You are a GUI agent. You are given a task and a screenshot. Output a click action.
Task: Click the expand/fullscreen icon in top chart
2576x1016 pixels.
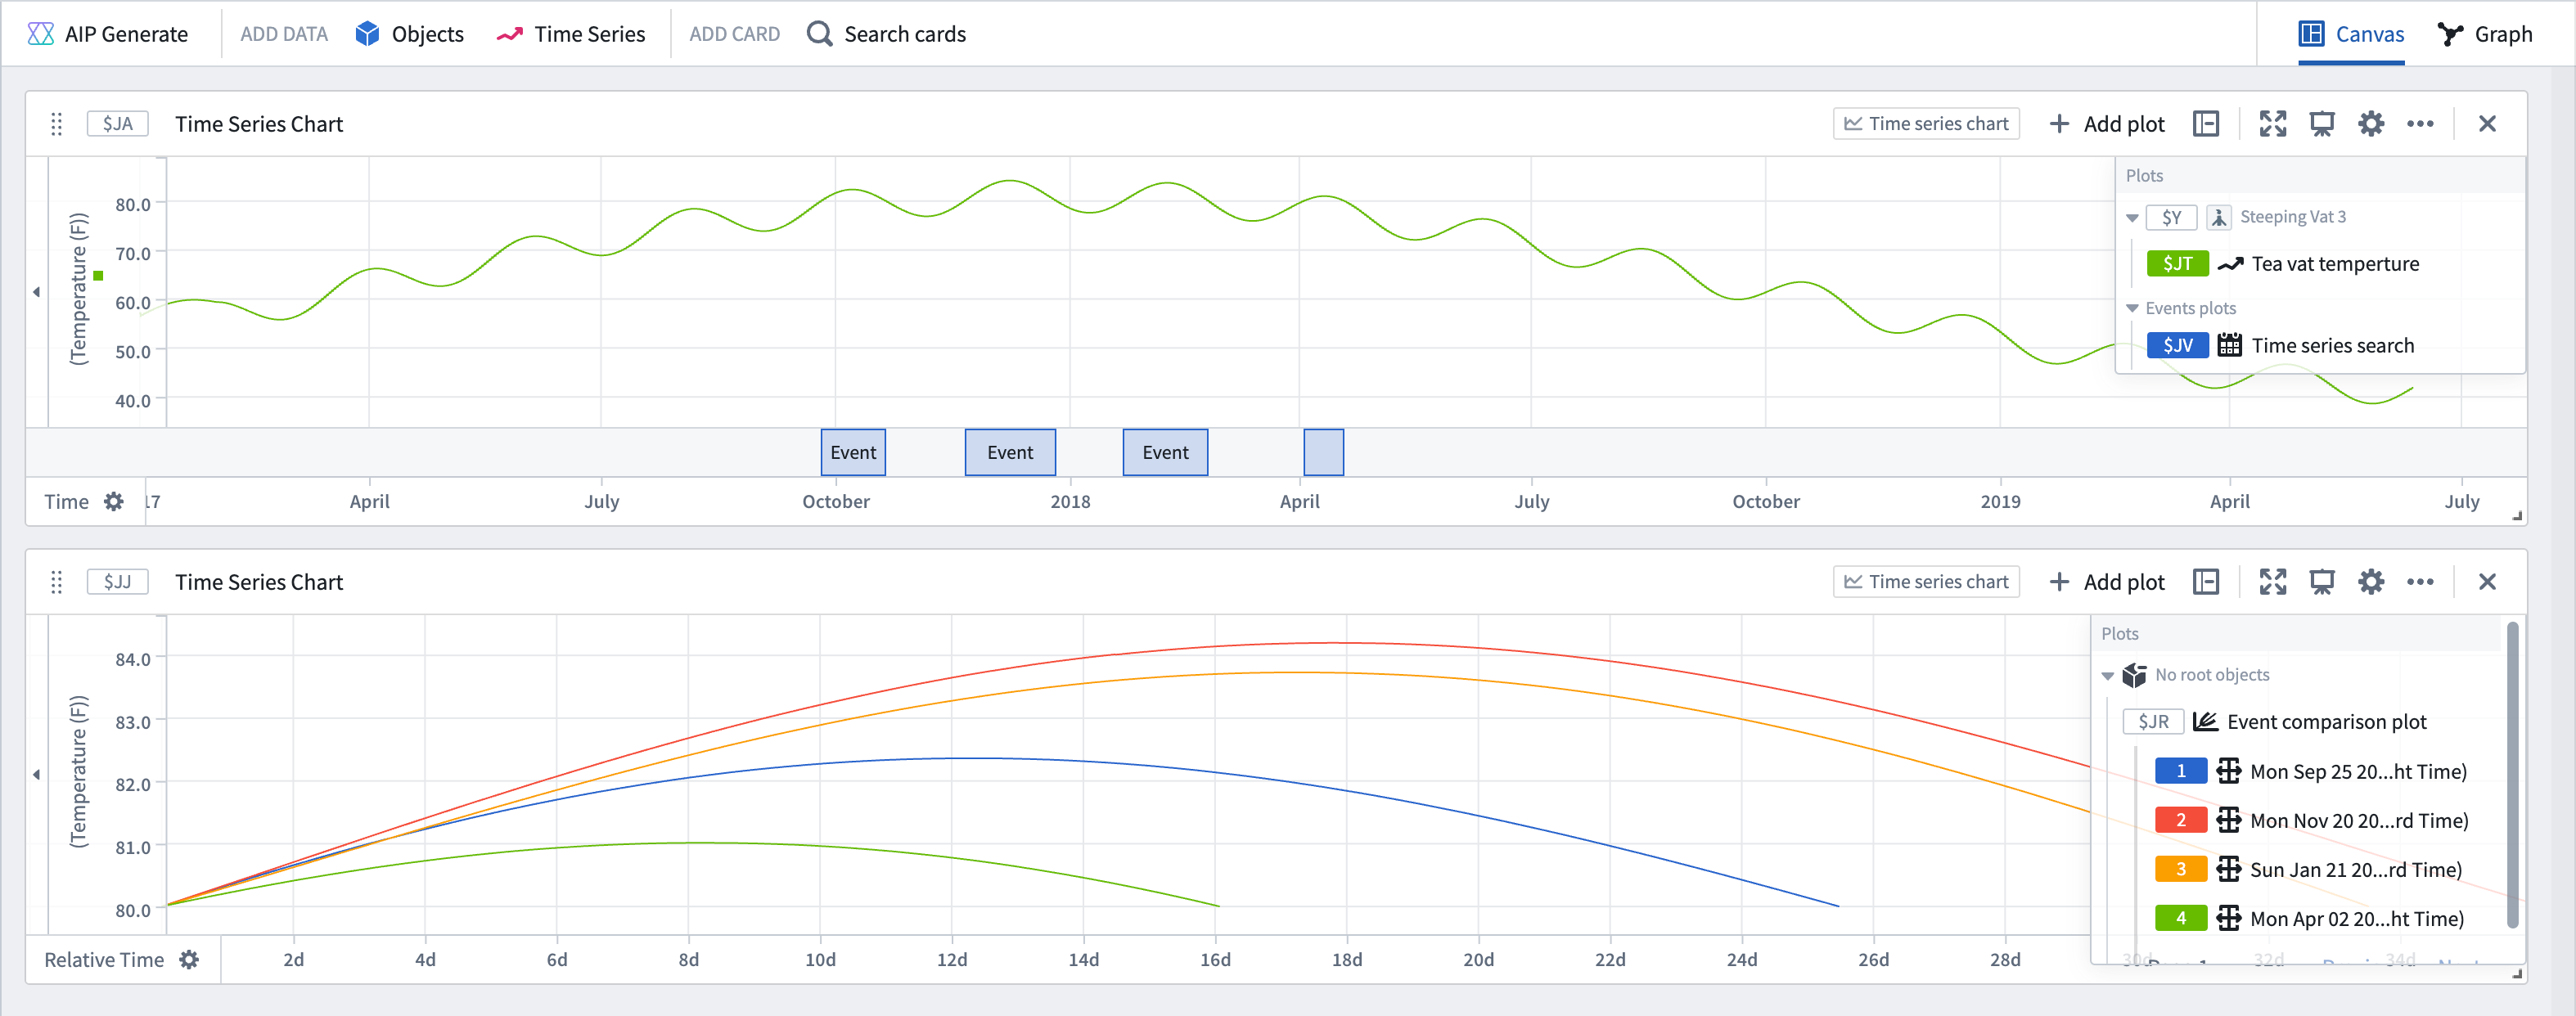[2271, 123]
